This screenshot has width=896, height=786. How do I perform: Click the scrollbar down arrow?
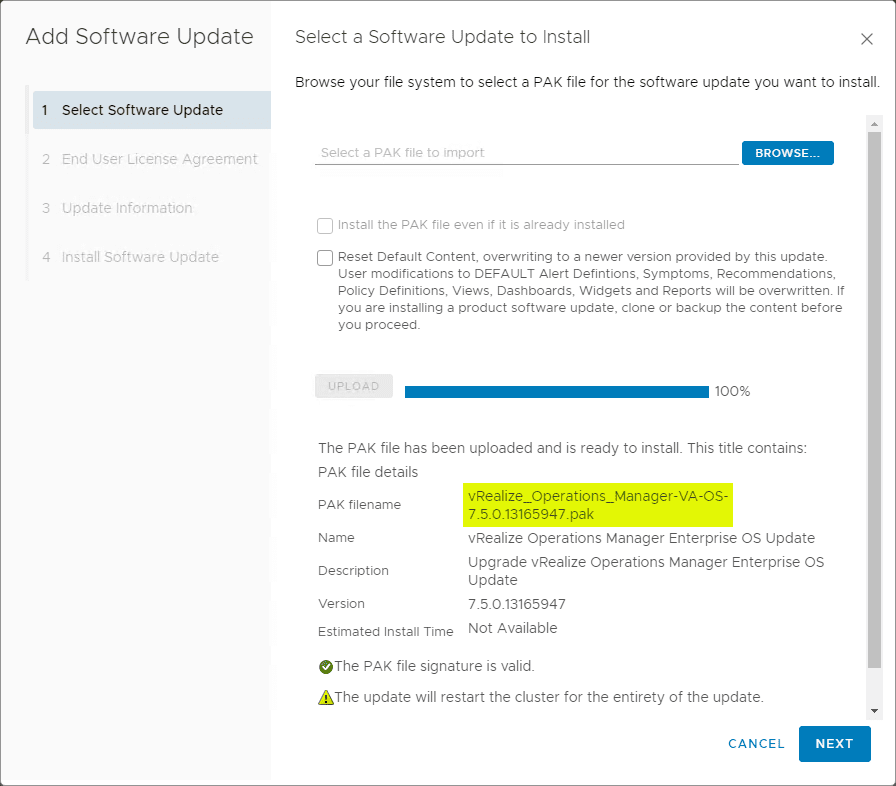coord(874,711)
